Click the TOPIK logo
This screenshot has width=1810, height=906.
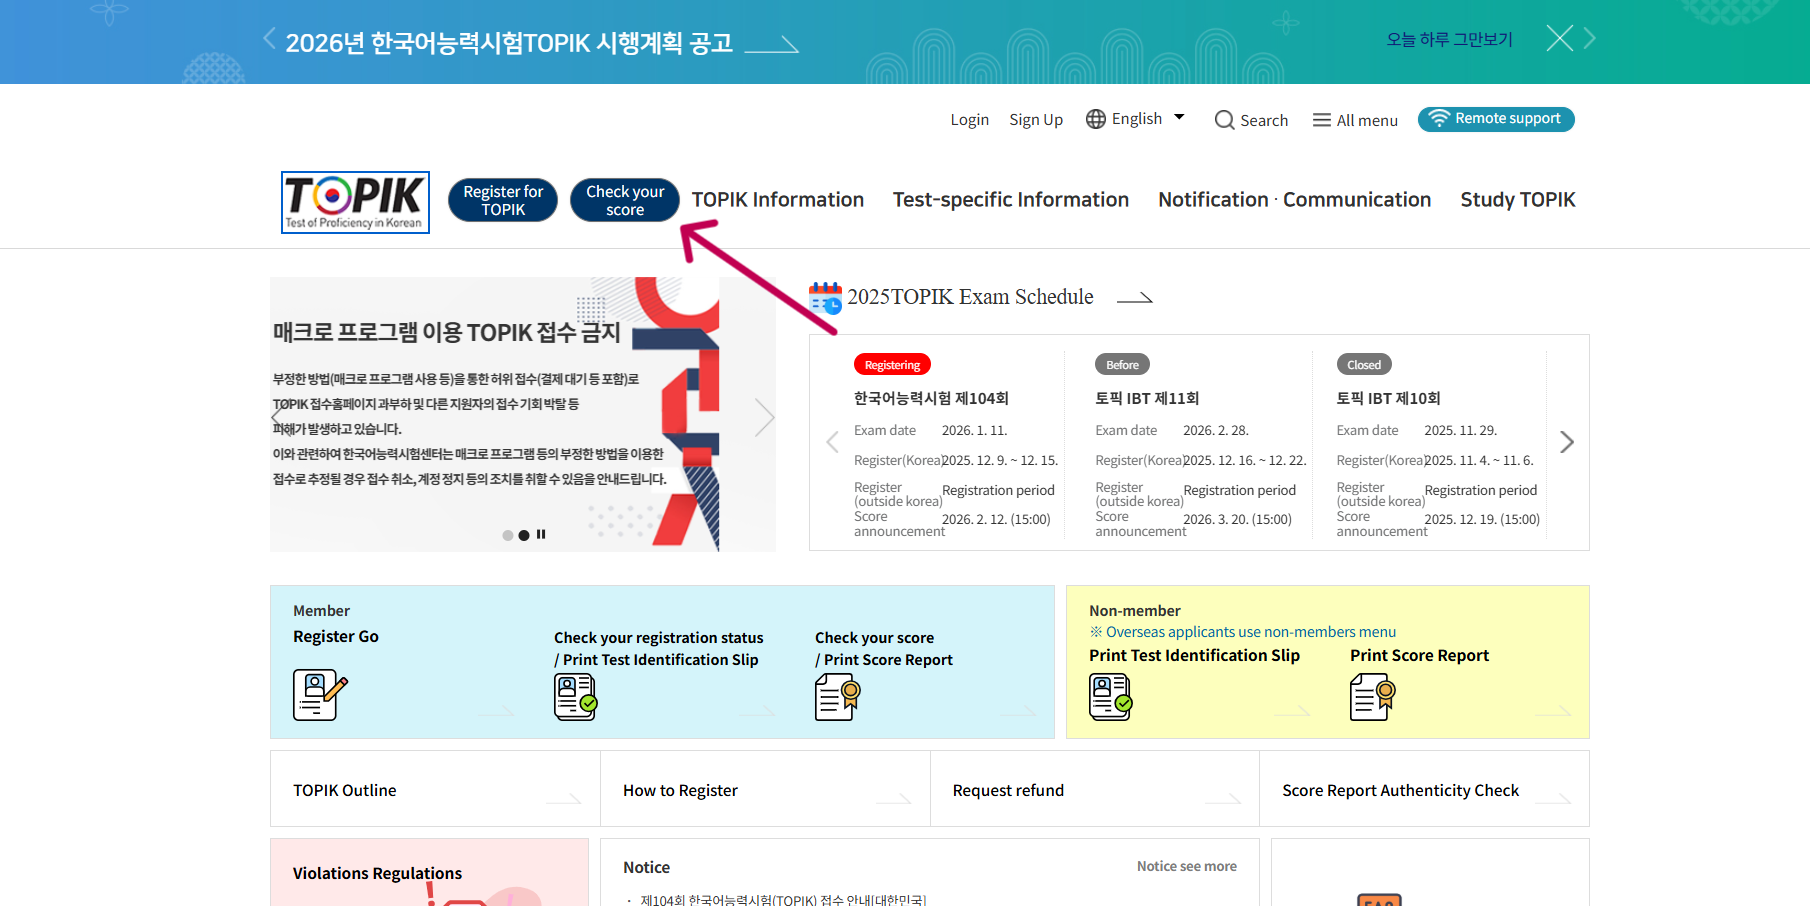point(355,202)
